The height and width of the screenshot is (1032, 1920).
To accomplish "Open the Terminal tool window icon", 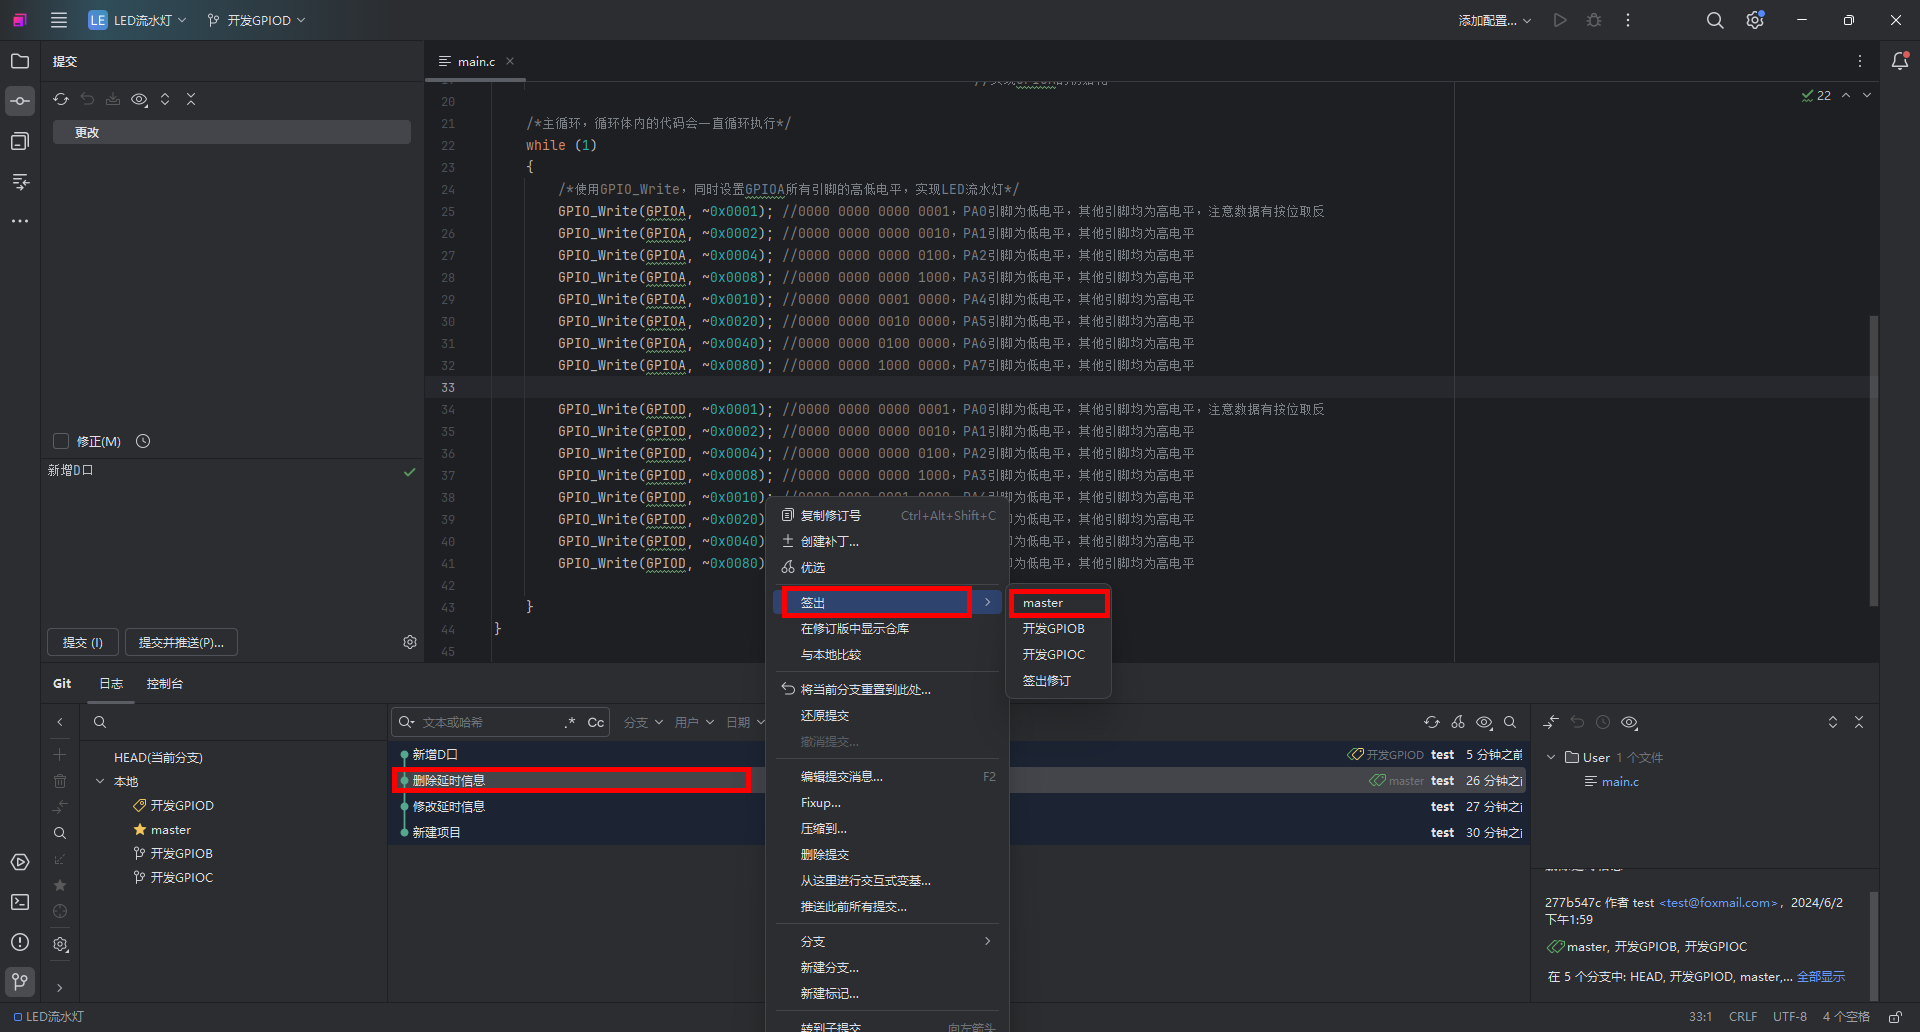I will pyautogui.click(x=20, y=902).
